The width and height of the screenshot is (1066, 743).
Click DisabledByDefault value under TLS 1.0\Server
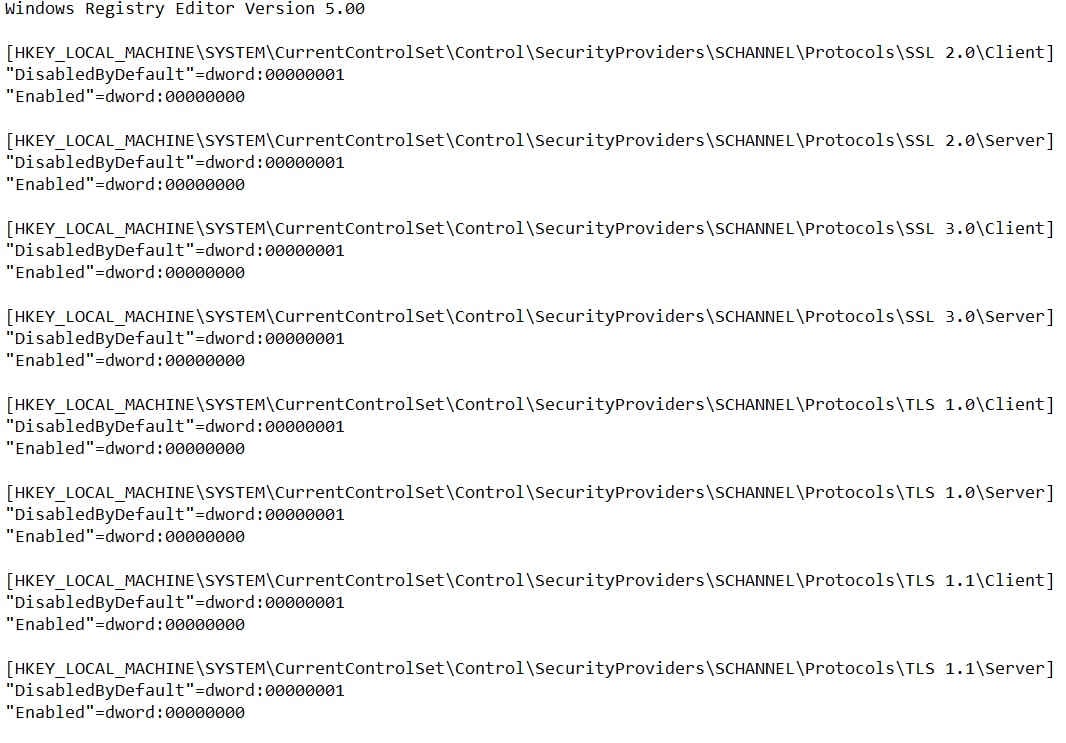pyautogui.click(x=175, y=515)
